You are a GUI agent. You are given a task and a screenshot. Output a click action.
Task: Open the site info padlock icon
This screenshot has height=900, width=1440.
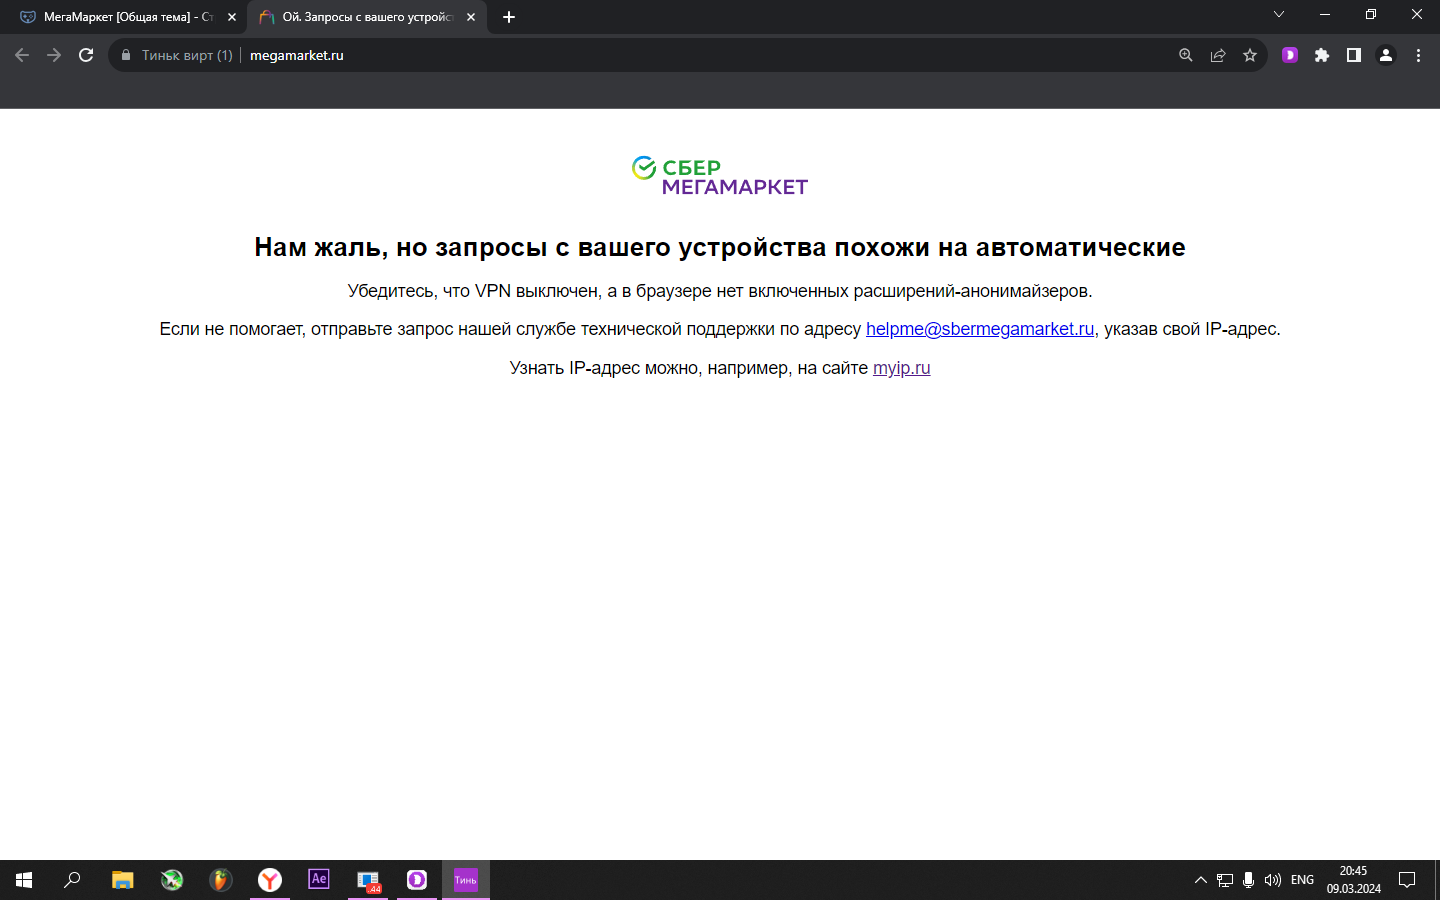tap(126, 55)
